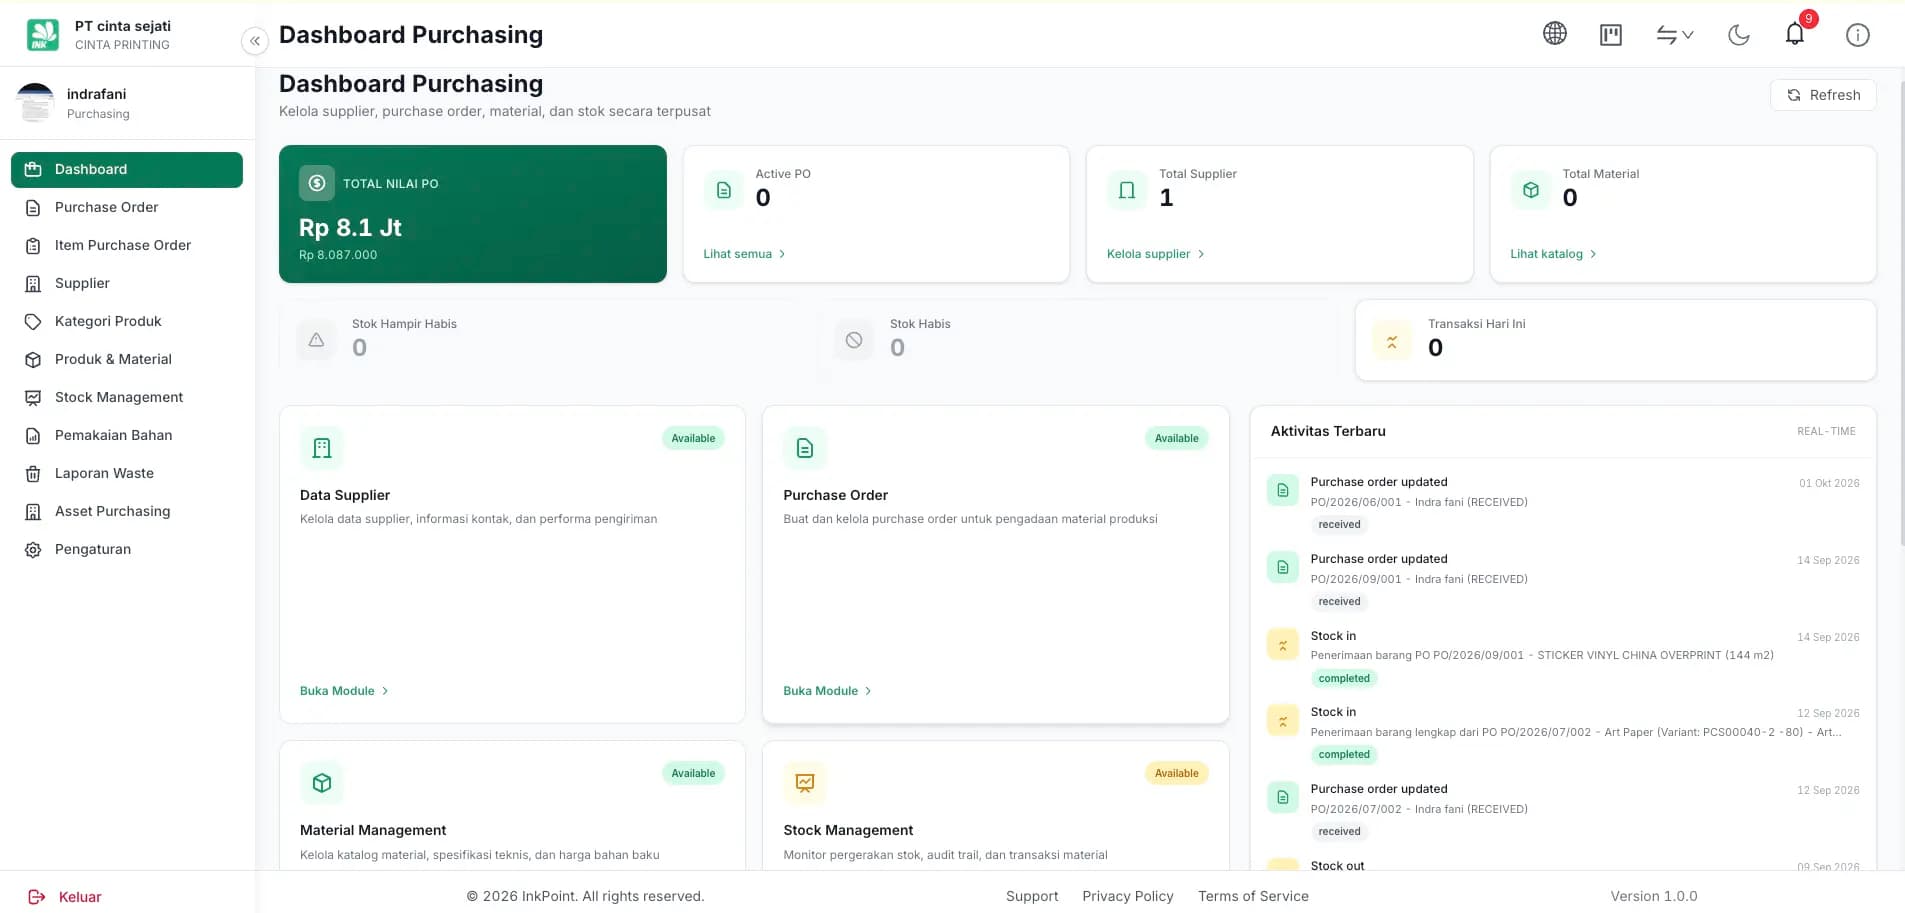1905x913 pixels.
Task: Open PO/2026/06/001 activity entry
Action: pos(1563,502)
